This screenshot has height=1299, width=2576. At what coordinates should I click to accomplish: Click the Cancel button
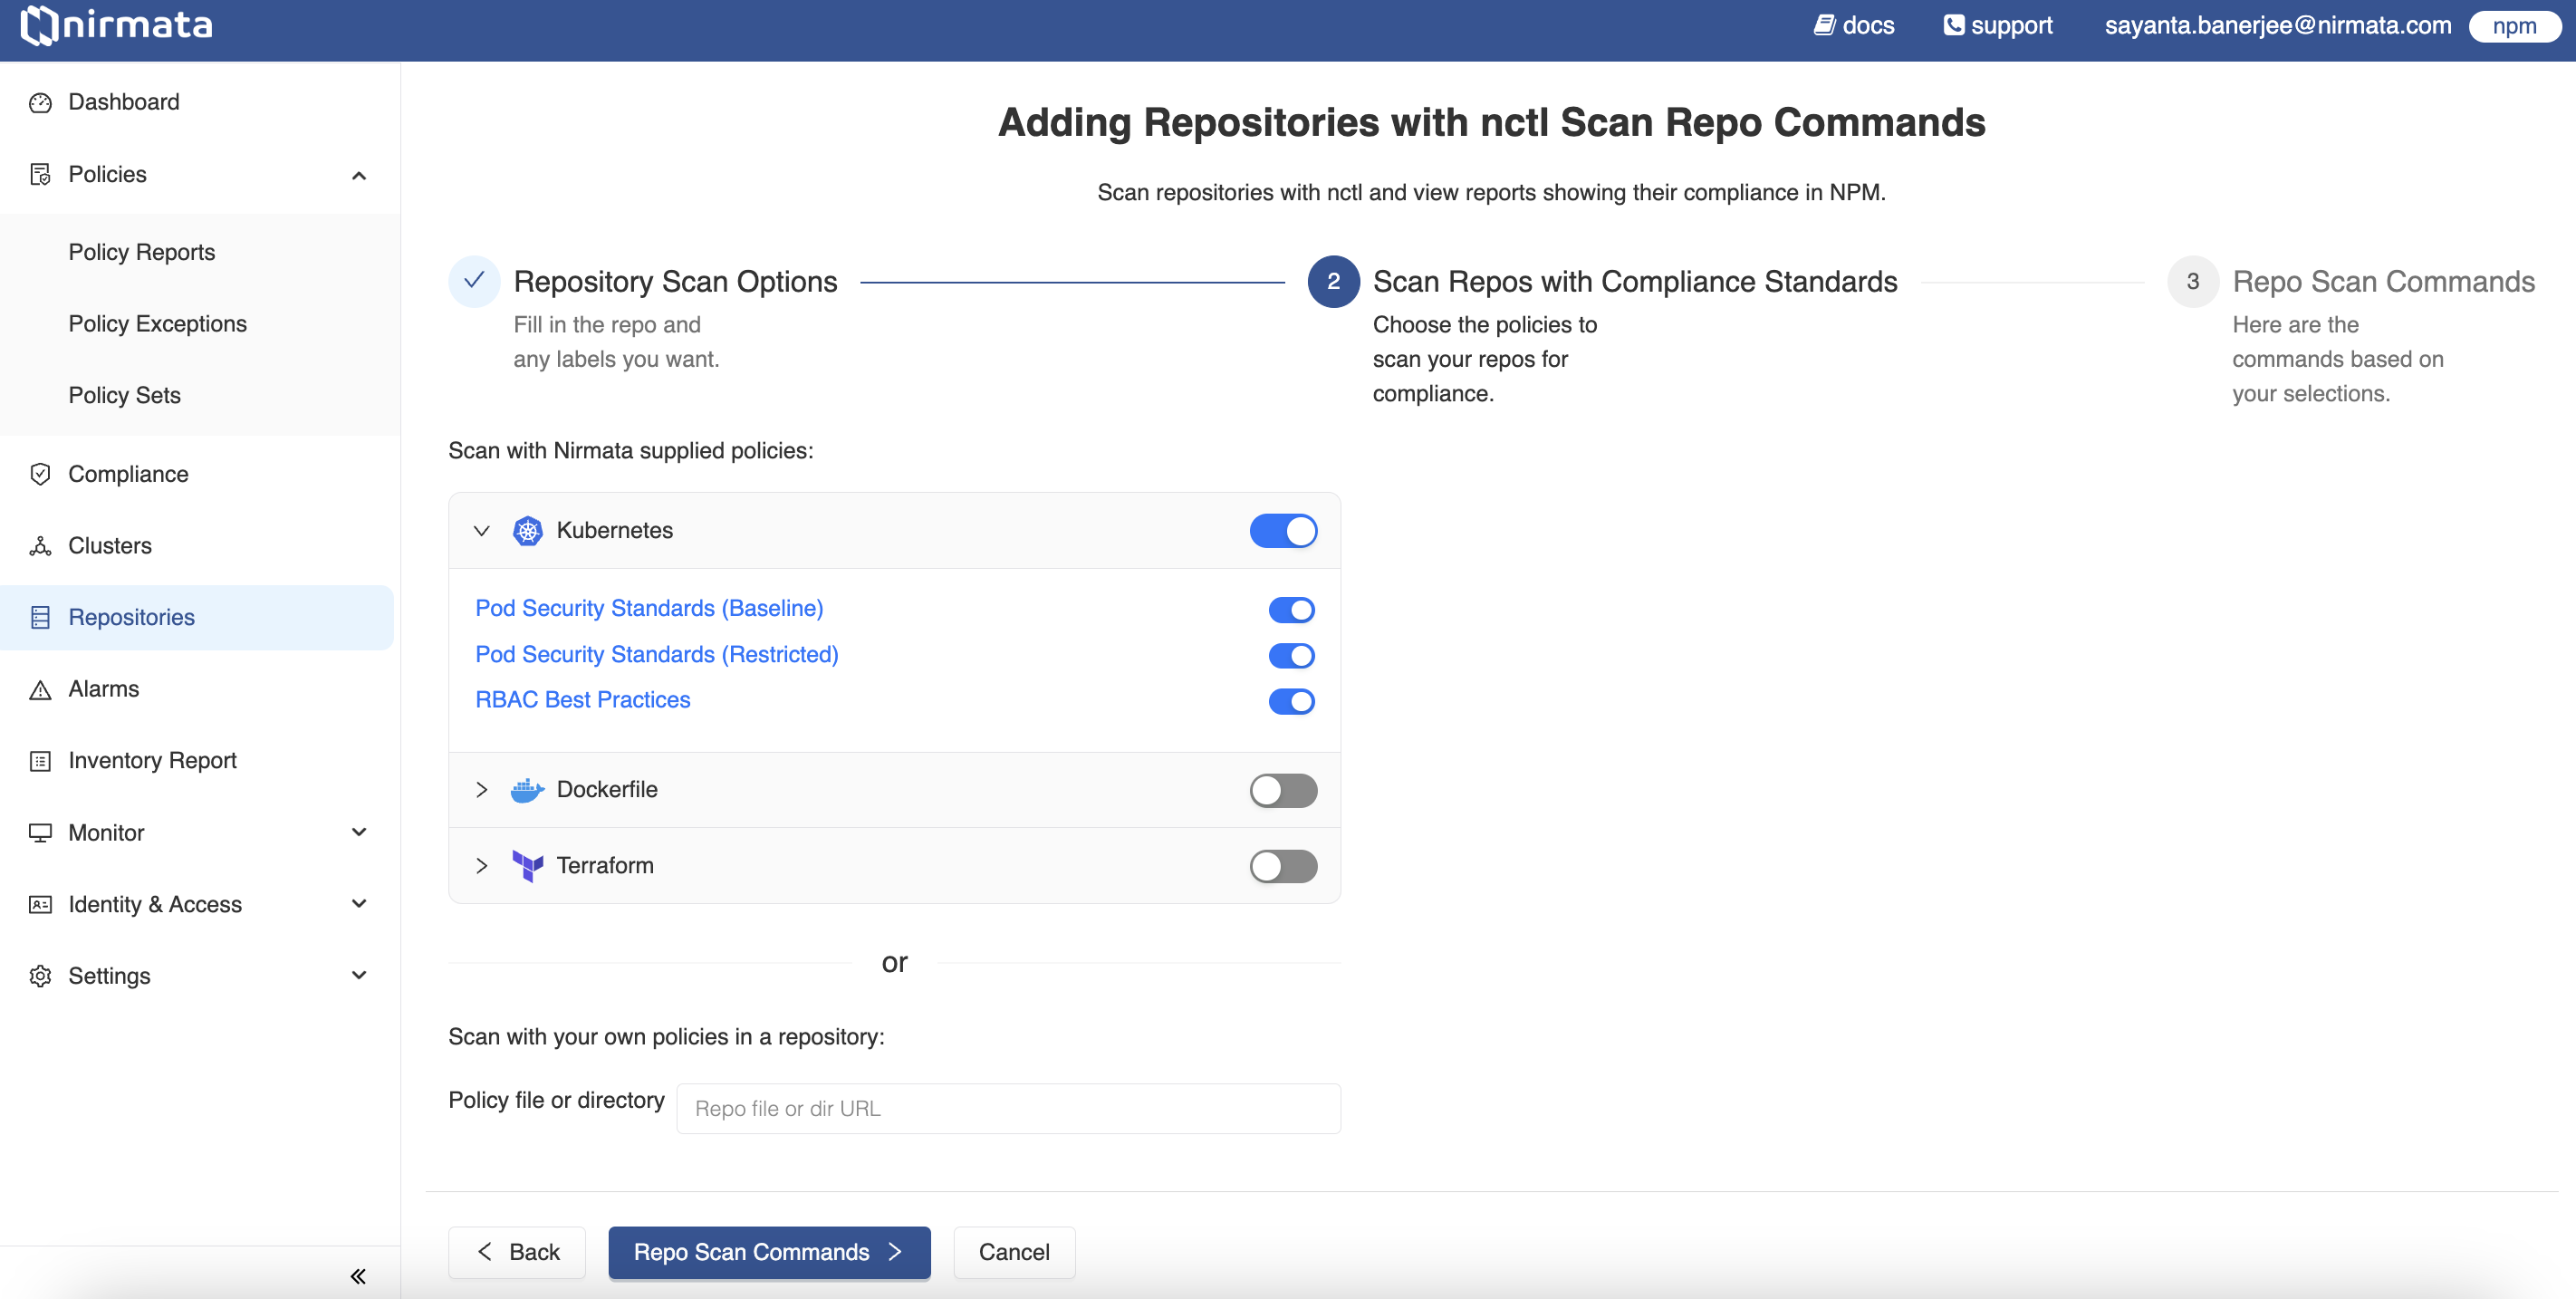click(x=1014, y=1253)
